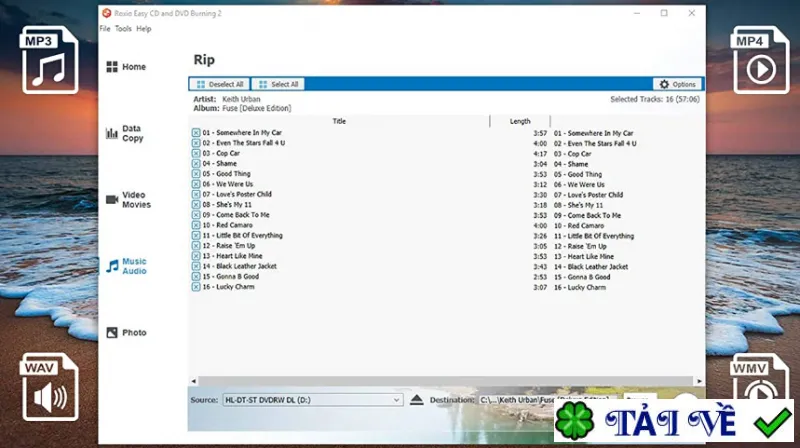Click the Select All button

[x=278, y=84]
